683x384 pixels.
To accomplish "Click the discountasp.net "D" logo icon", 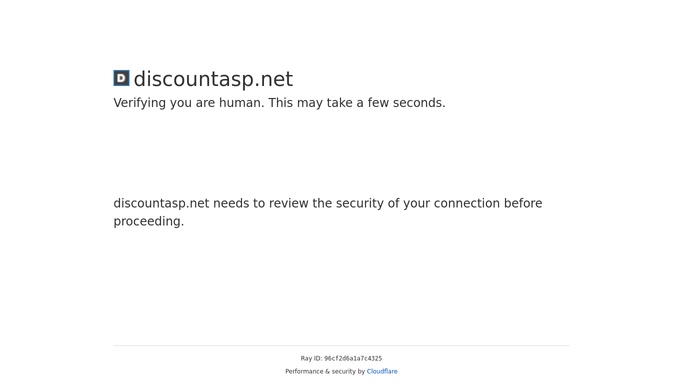I will 122,78.
